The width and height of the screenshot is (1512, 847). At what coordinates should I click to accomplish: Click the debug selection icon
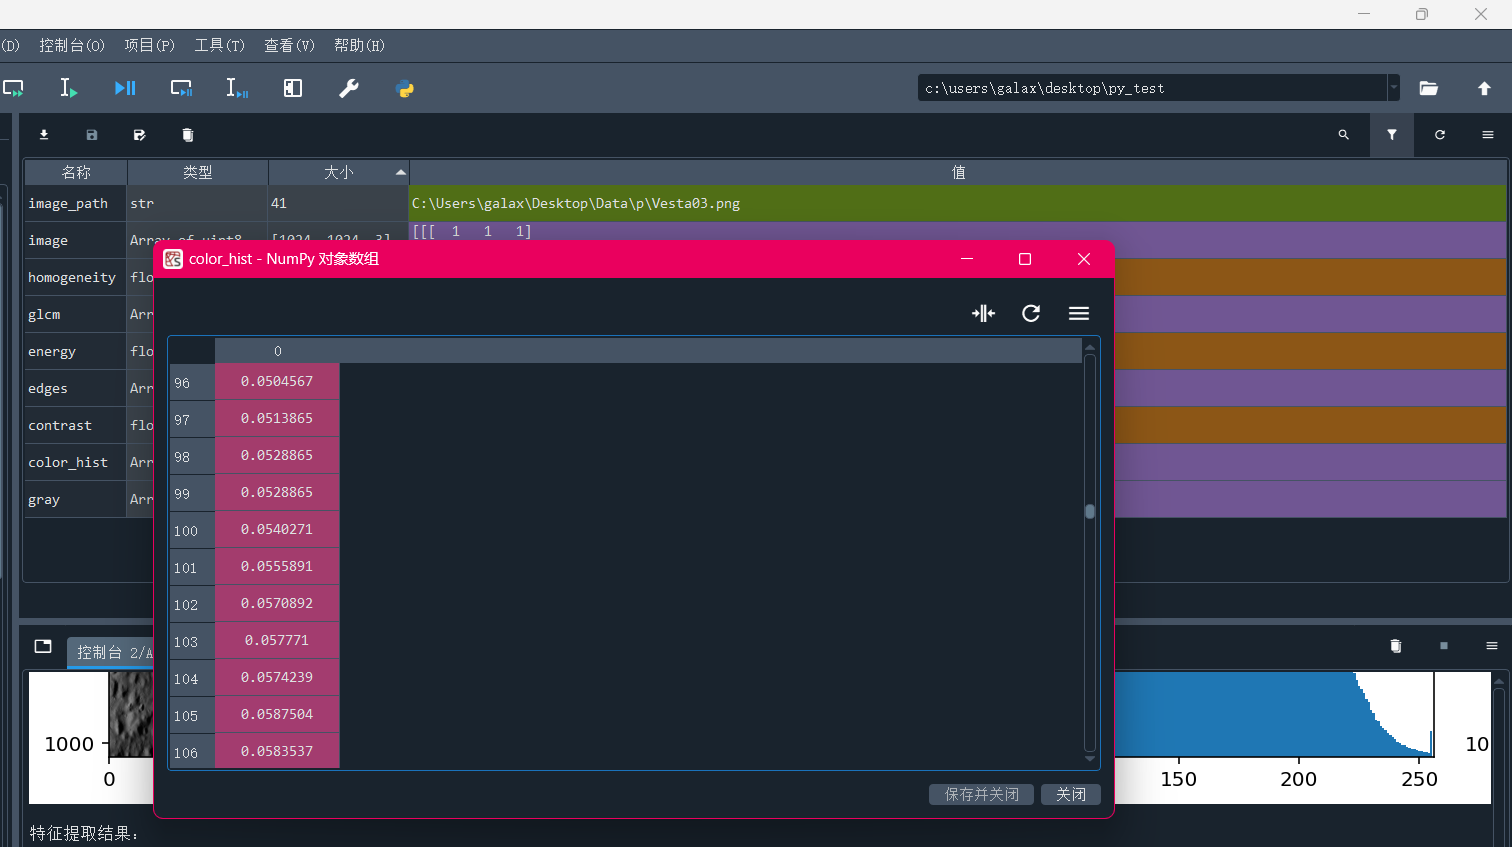coord(236,88)
